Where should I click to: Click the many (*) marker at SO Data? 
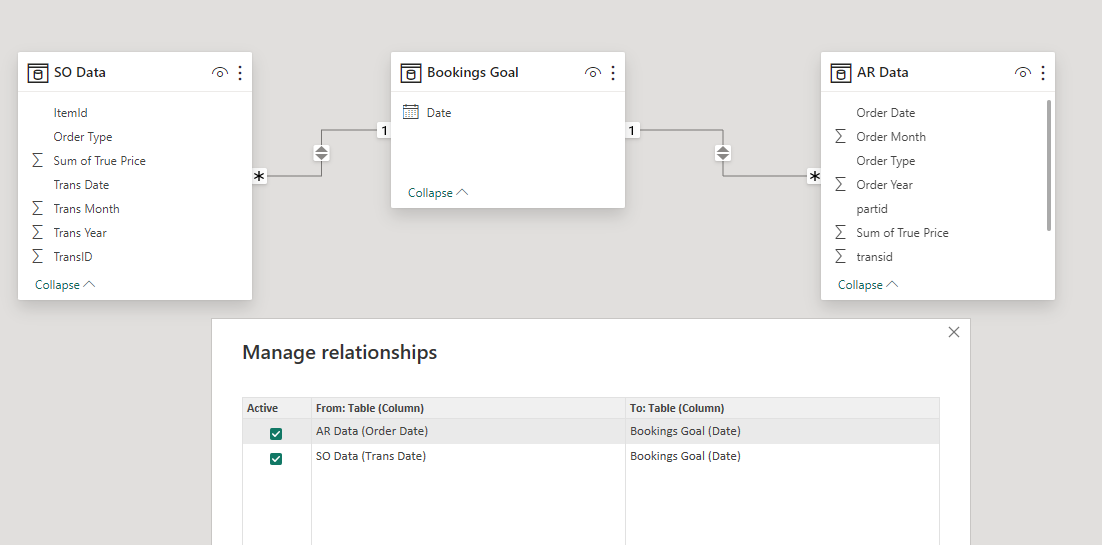pyautogui.click(x=259, y=177)
